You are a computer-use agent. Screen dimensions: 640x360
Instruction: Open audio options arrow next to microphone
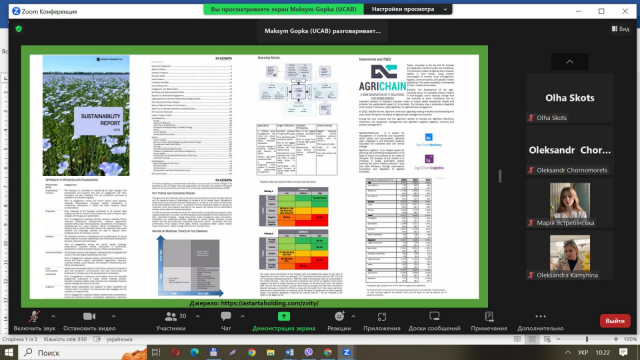(x=53, y=316)
